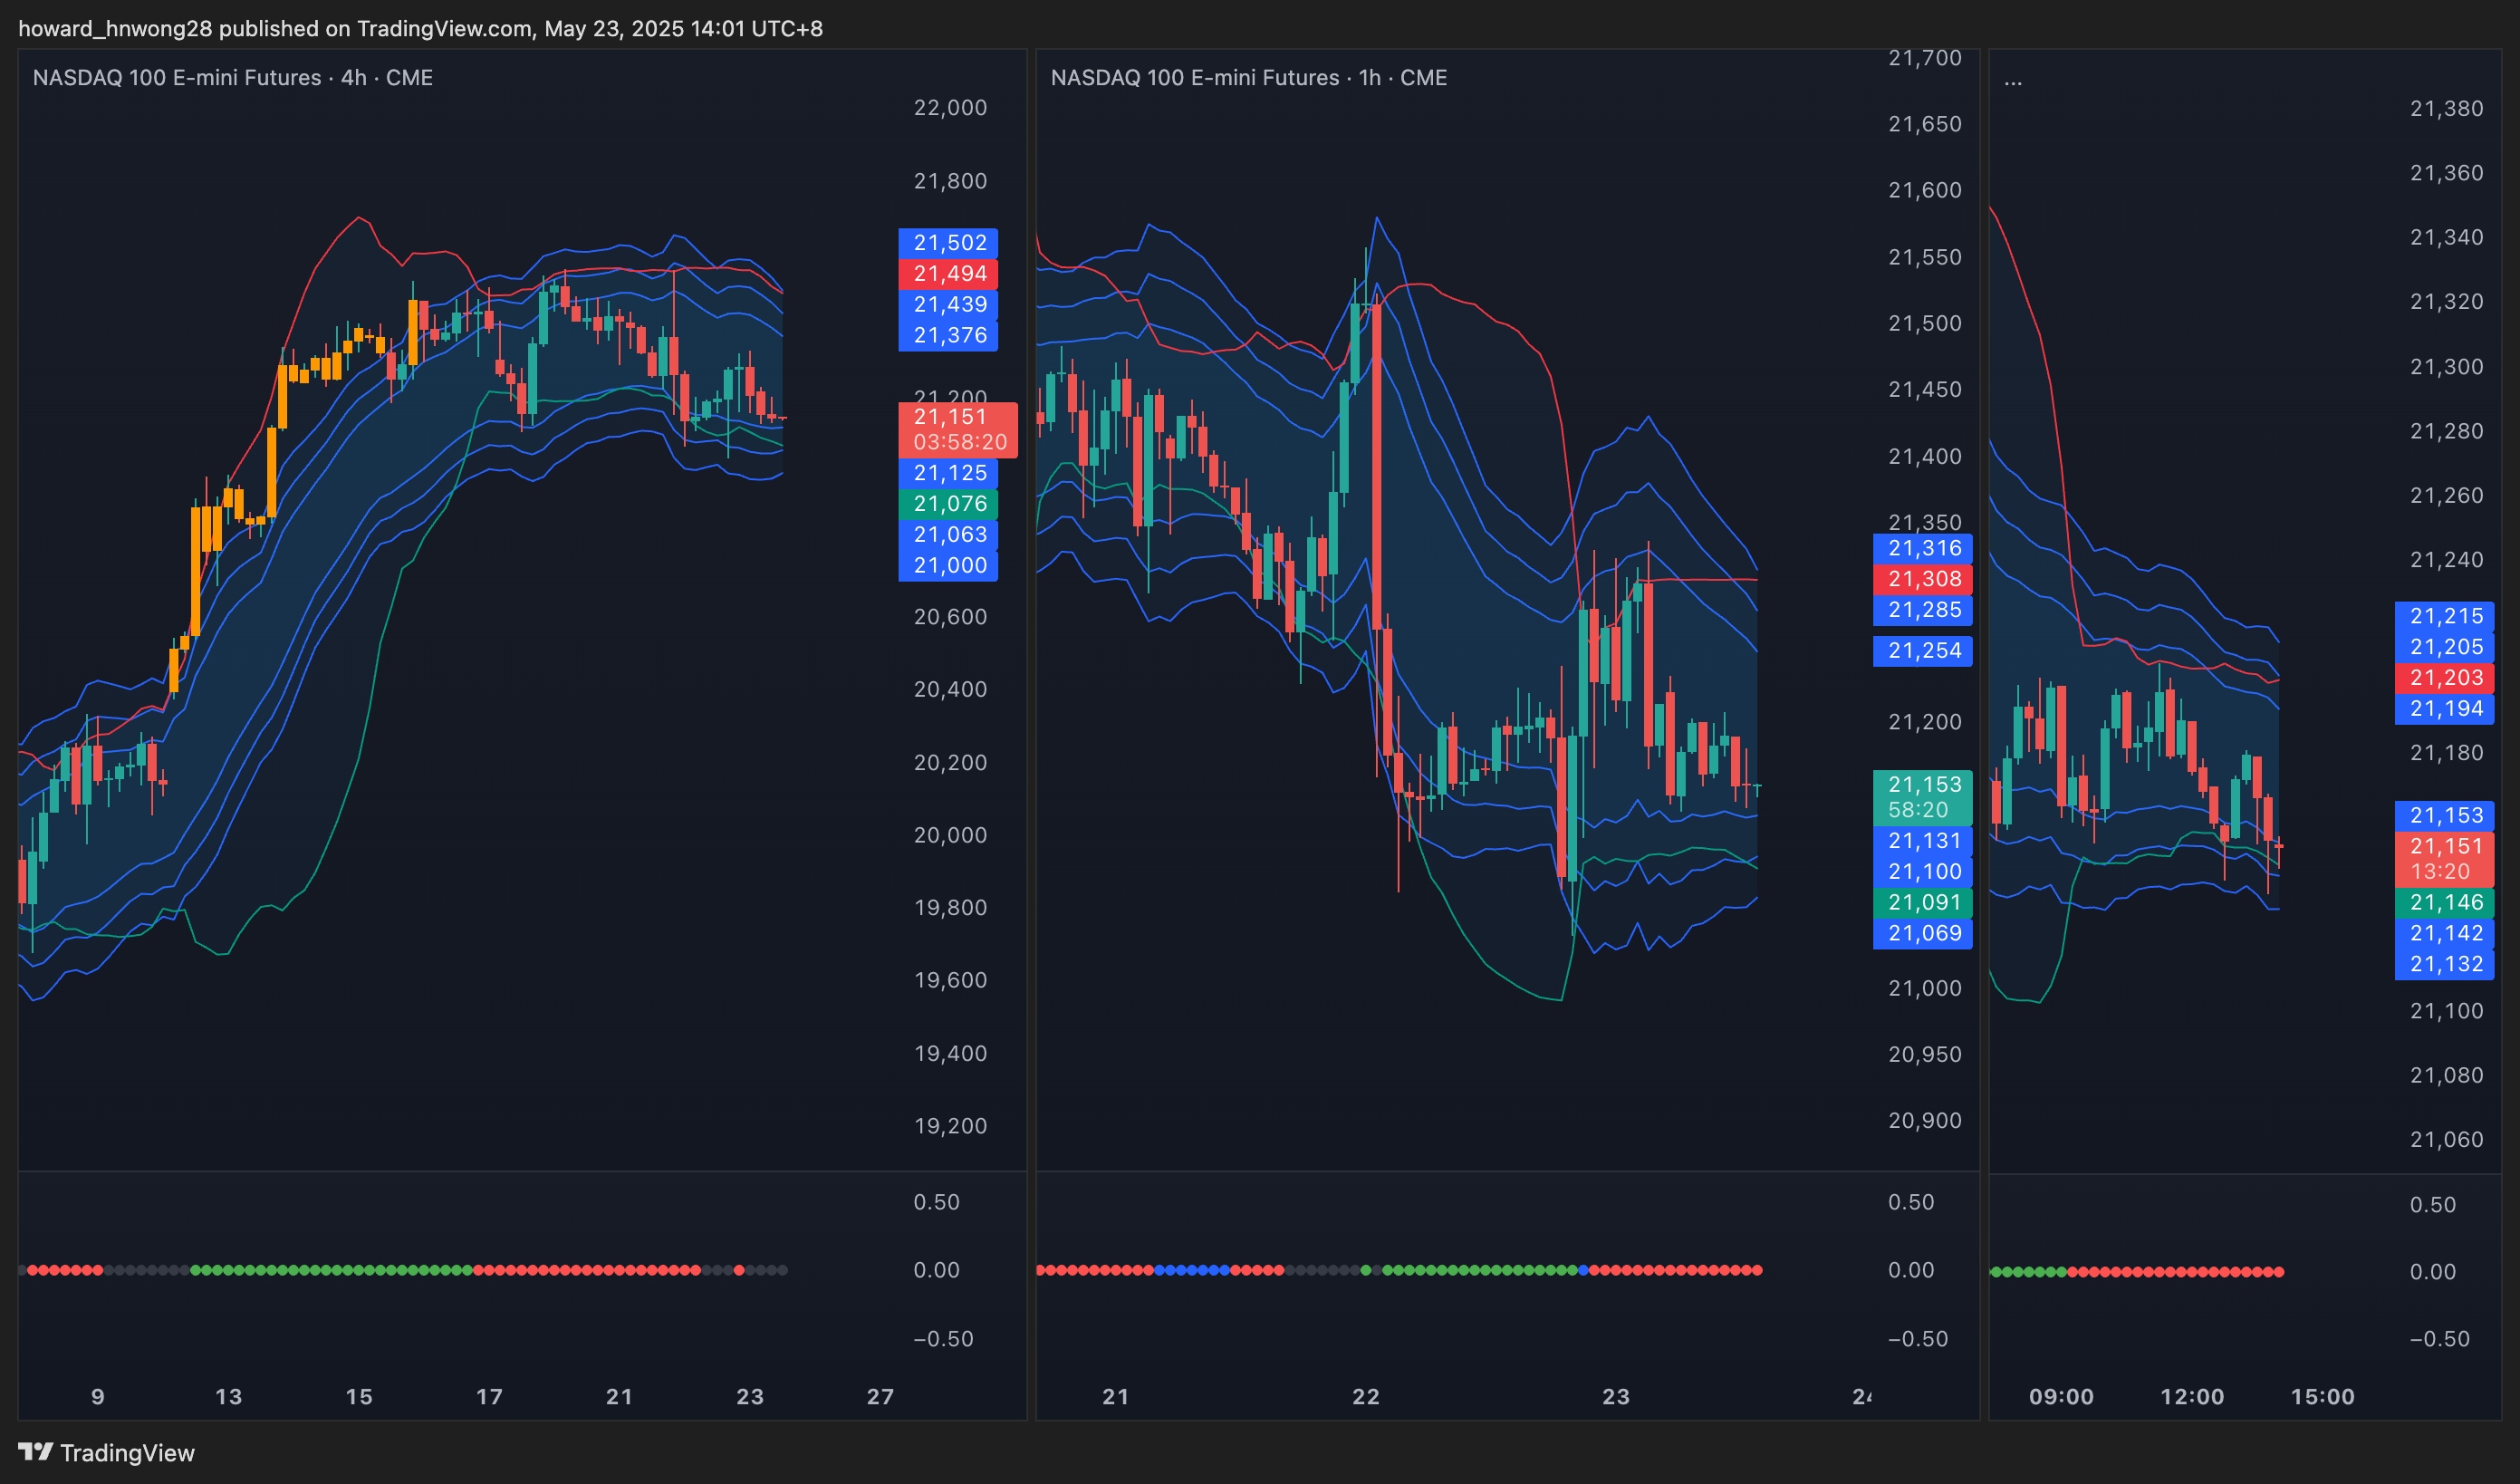Click the red 21,203 label on right chart
The height and width of the screenshot is (1484, 2520).
tap(2444, 678)
